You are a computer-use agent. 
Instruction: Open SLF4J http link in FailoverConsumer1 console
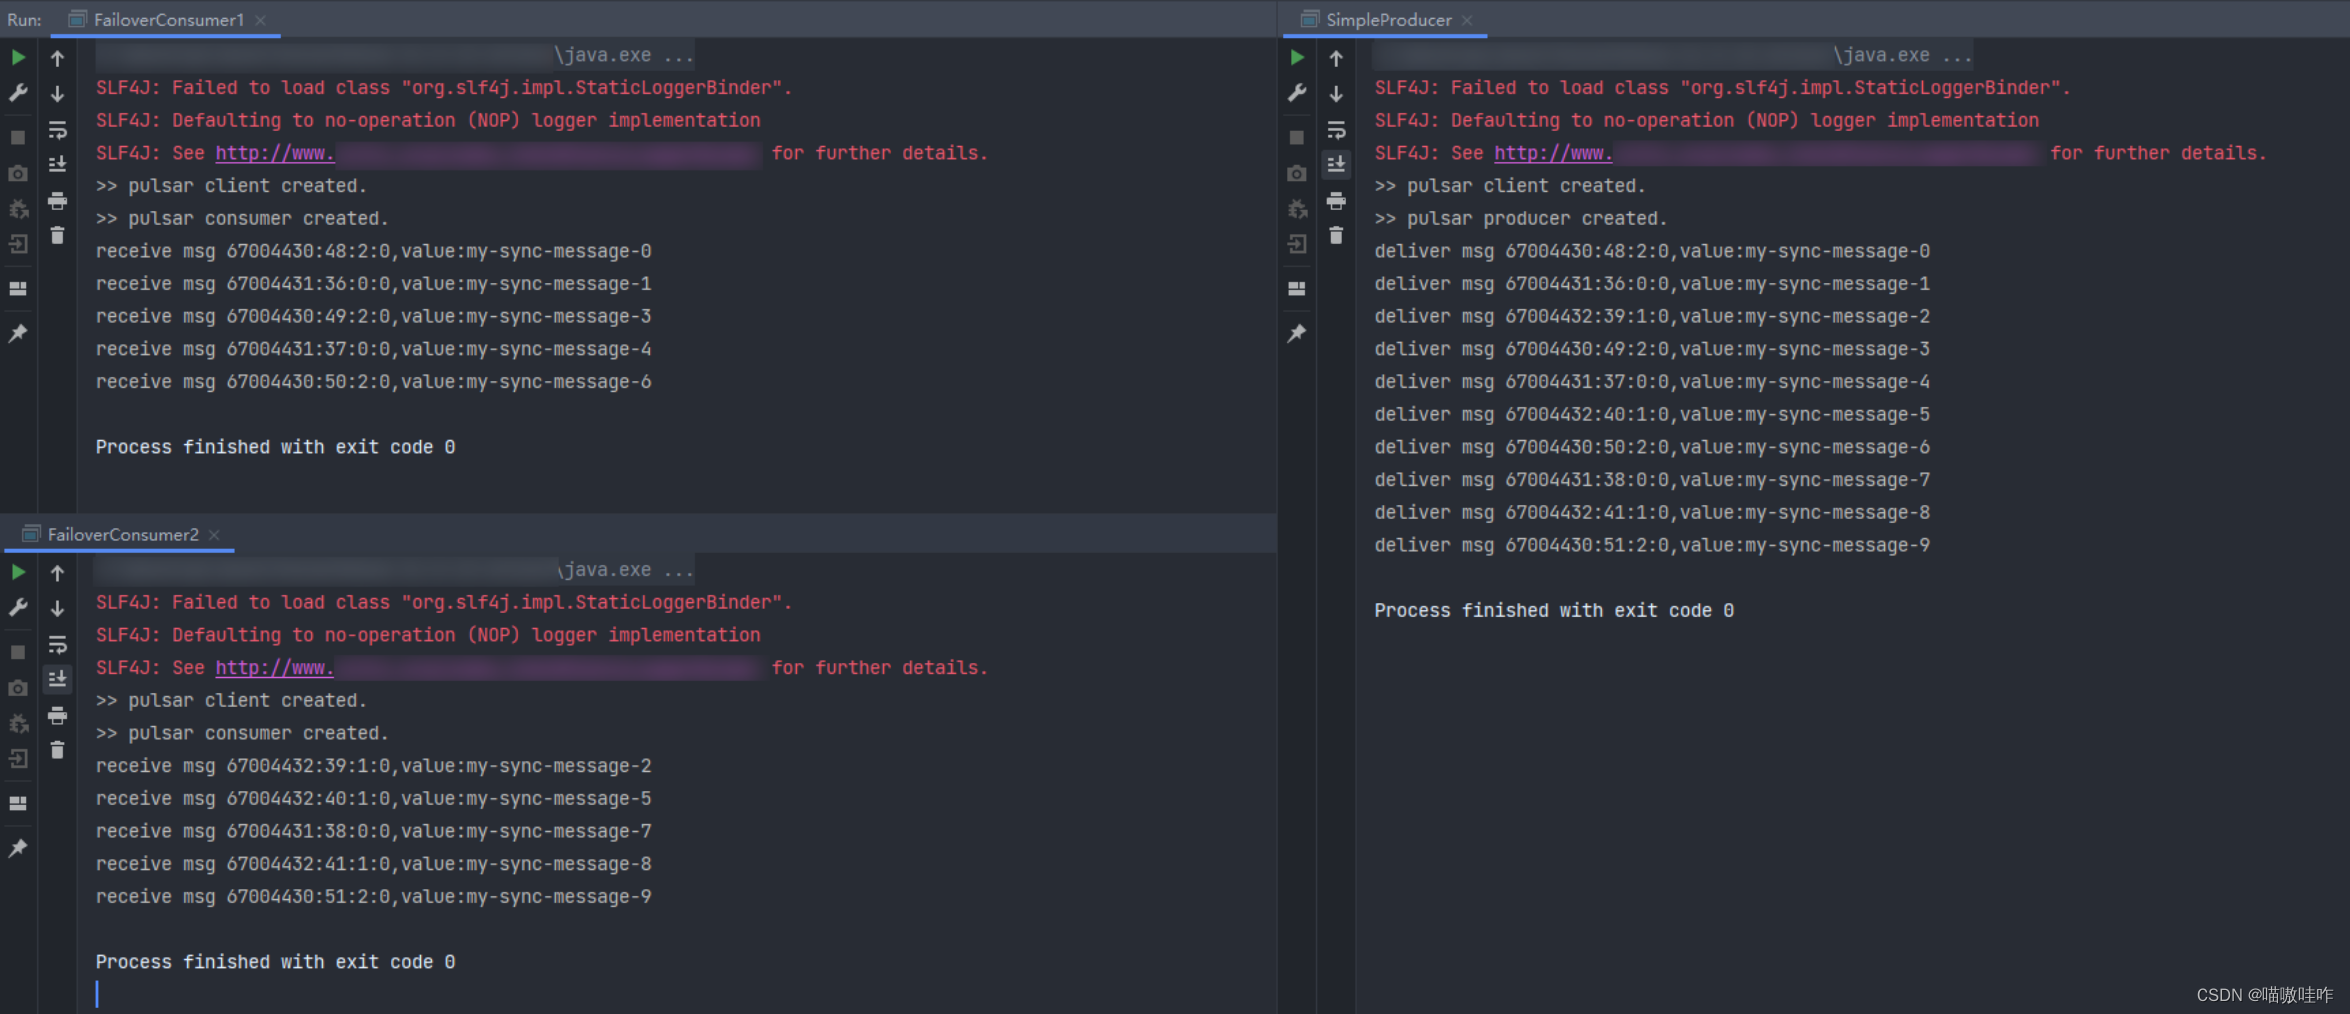(275, 153)
